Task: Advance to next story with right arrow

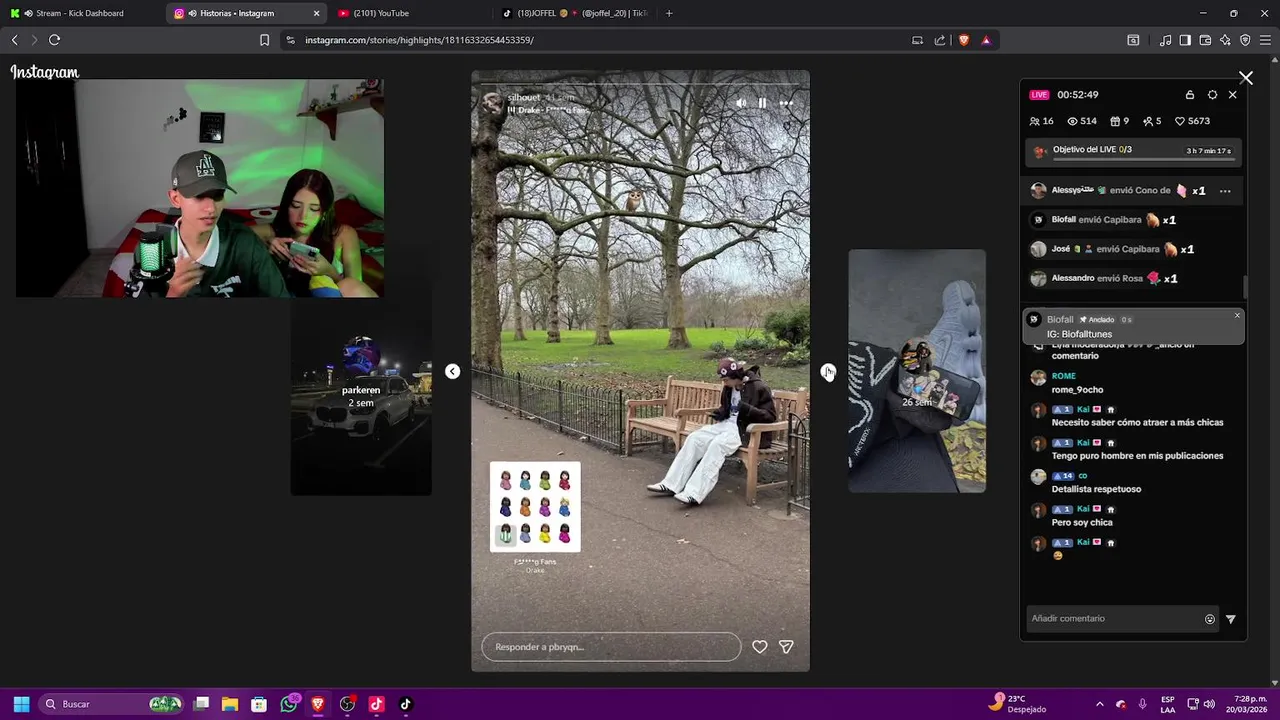Action: (828, 371)
